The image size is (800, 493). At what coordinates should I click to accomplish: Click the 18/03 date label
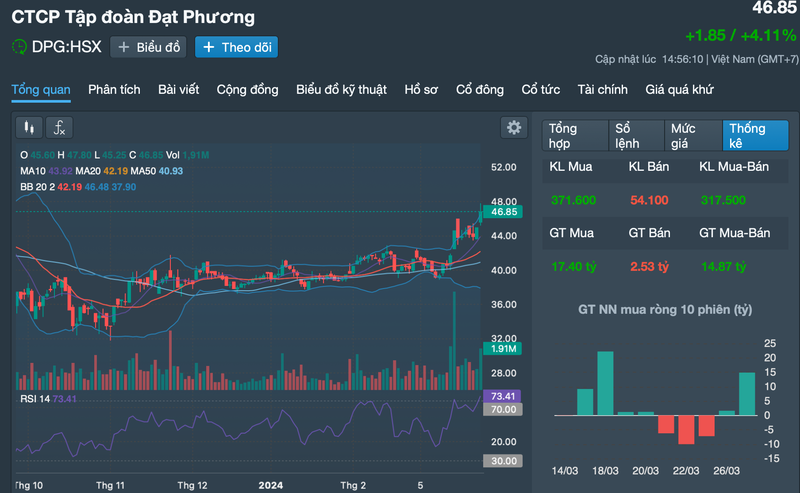click(605, 471)
